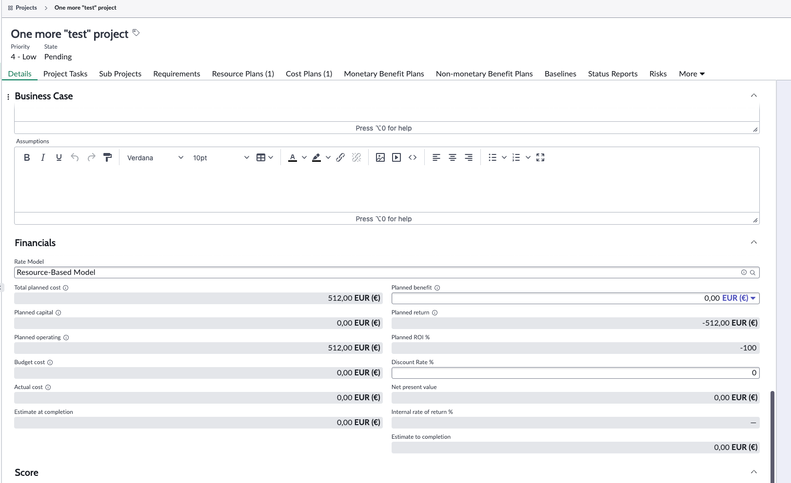Open the Verdana font family dropdown

(x=155, y=157)
